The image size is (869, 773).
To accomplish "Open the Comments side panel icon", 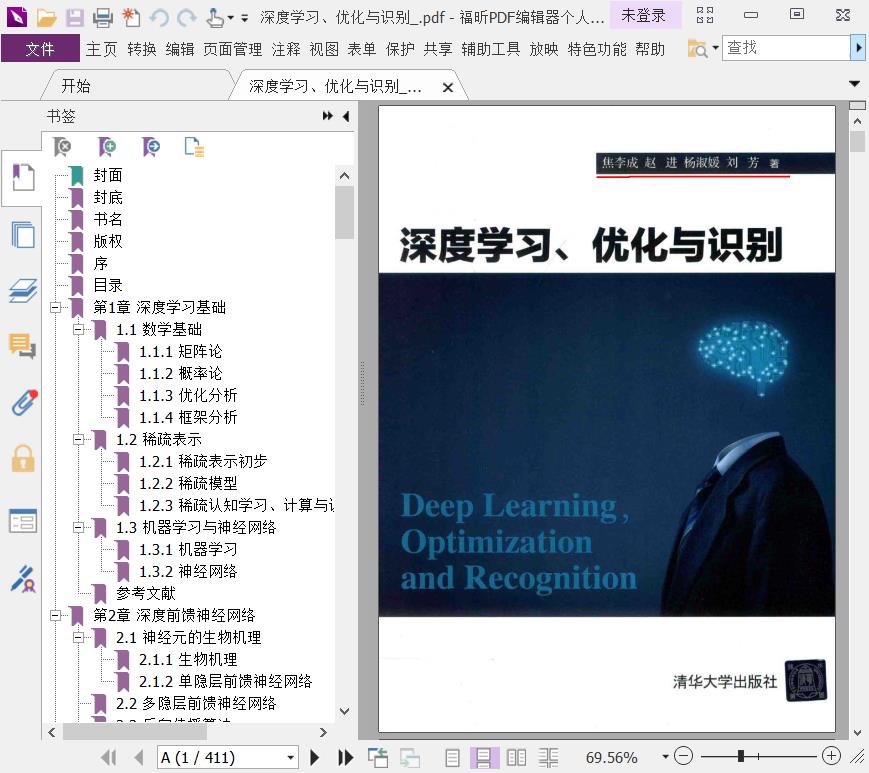I will 23,346.
